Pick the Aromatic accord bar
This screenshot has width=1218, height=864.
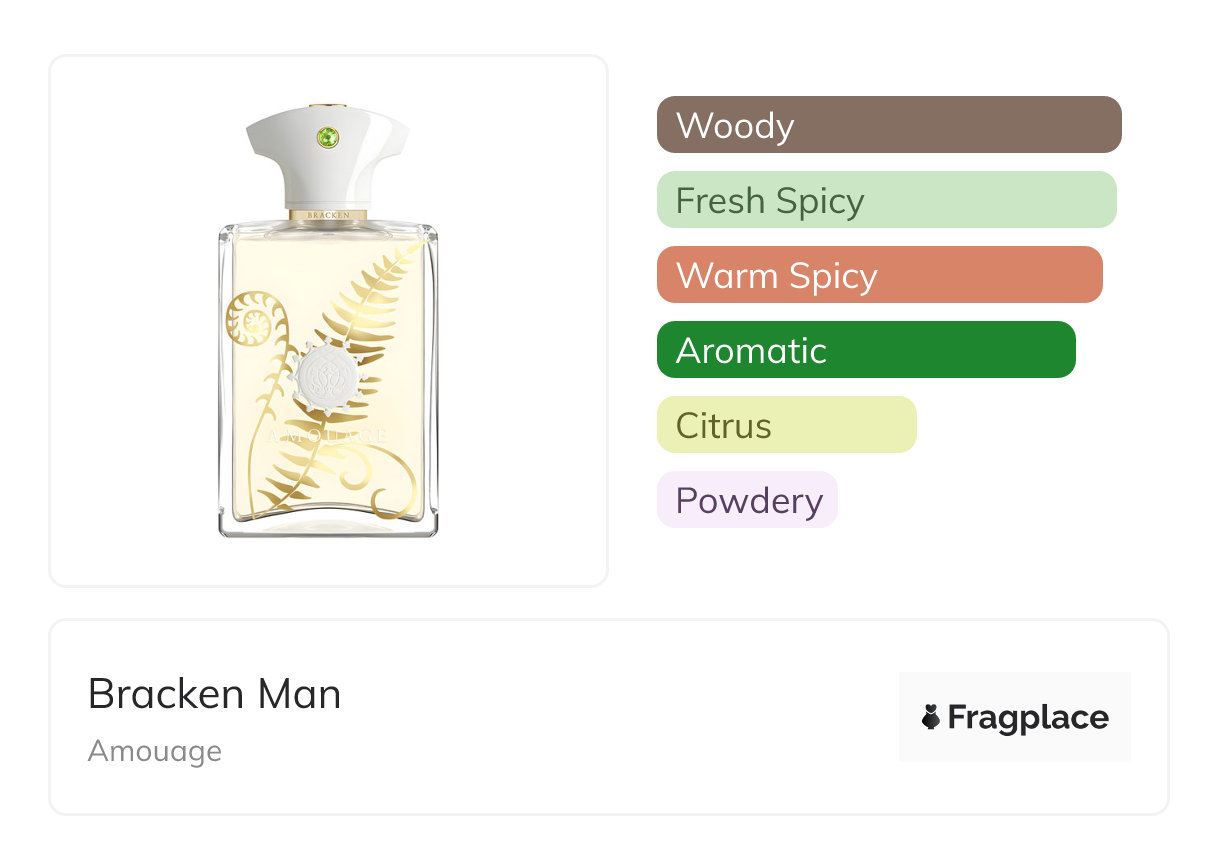[x=865, y=350]
